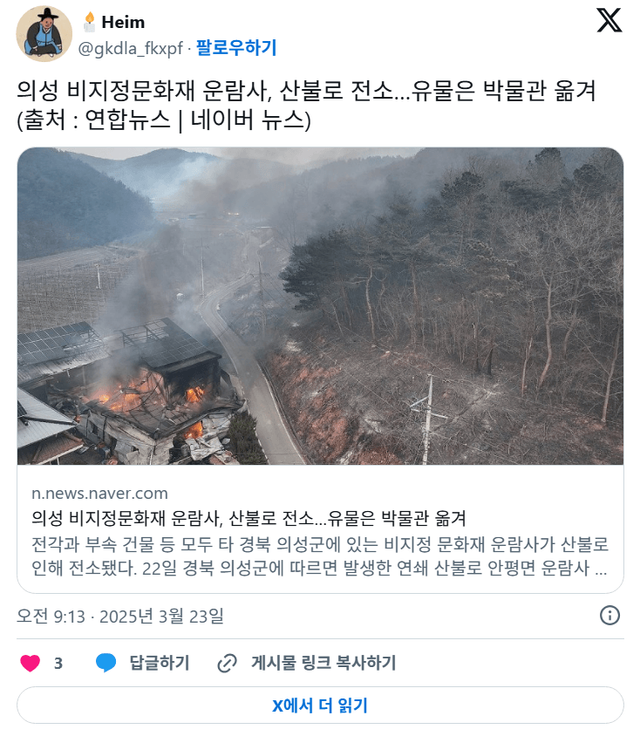The height and width of the screenshot is (730, 640).
Task: Open the info circle icon
Action: (x=610, y=615)
